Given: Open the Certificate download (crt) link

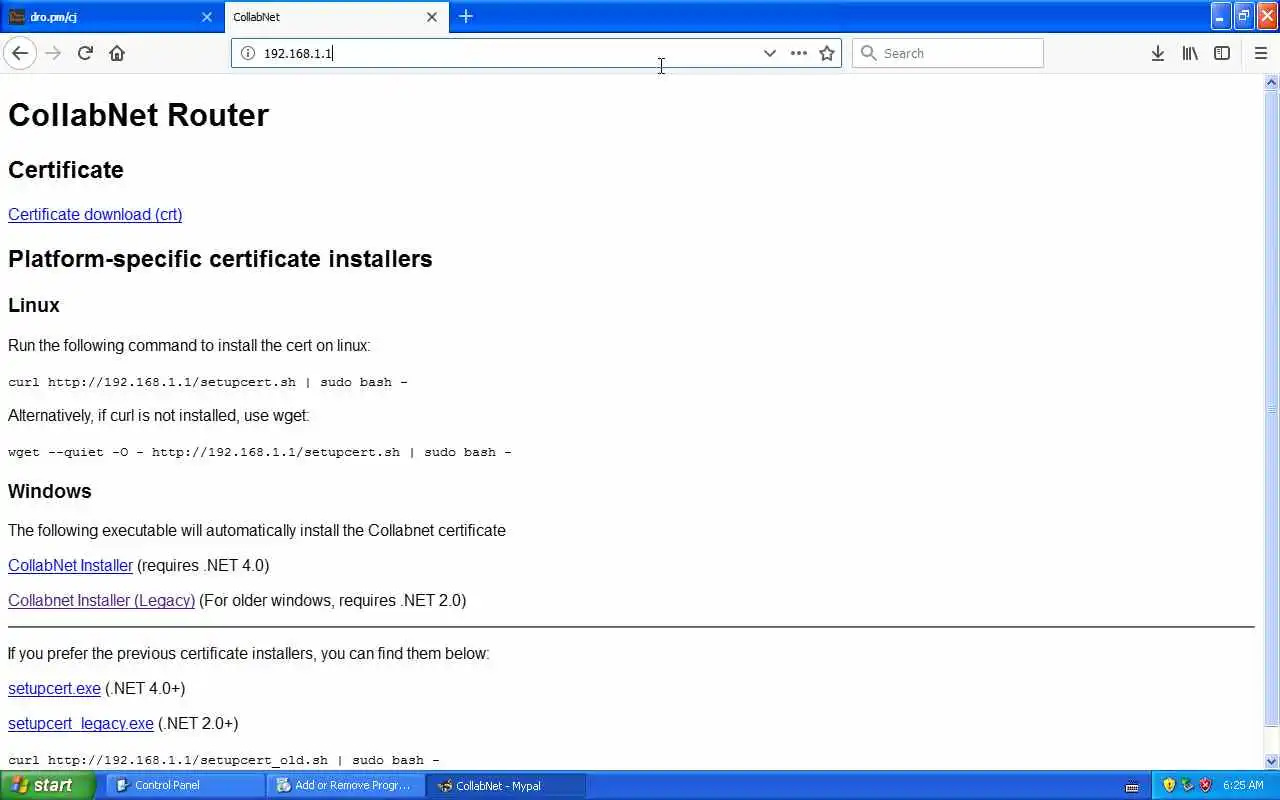Looking at the screenshot, I should (95, 214).
